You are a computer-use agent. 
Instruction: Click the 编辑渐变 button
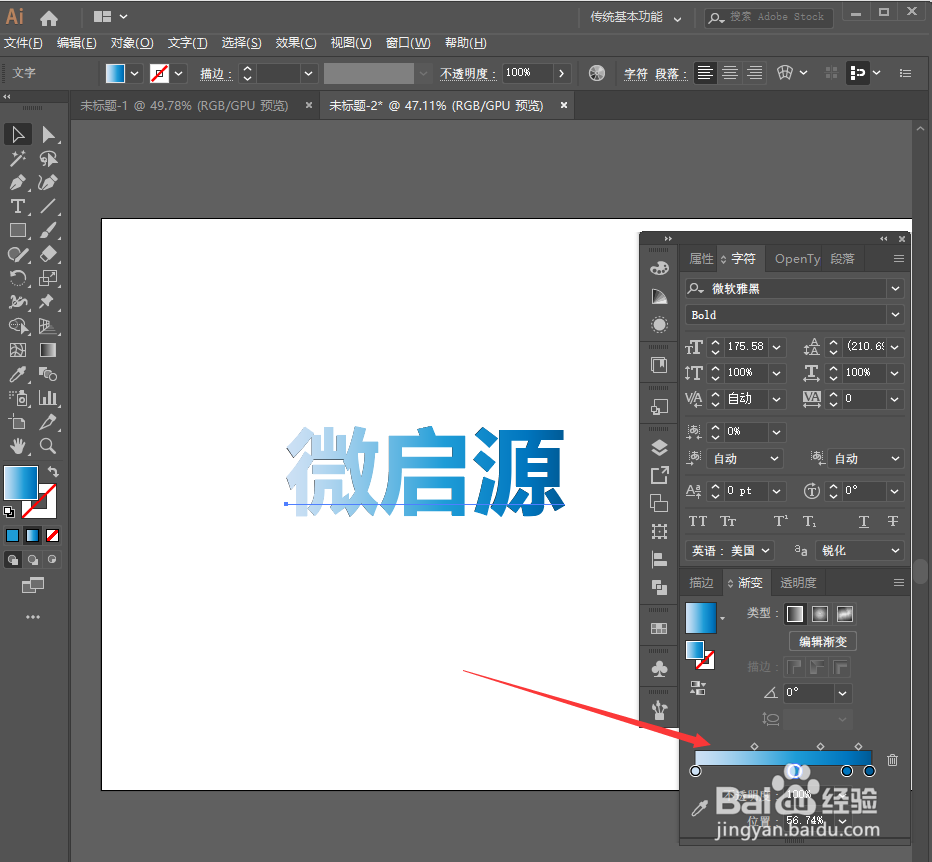coord(822,641)
